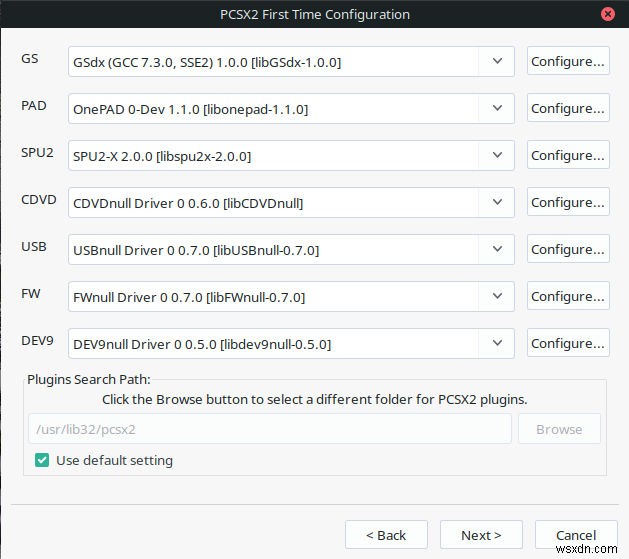This screenshot has width=629, height=559.
Task: Click the PCSX2 First Time Configuration title
Action: pyautogui.click(x=315, y=14)
